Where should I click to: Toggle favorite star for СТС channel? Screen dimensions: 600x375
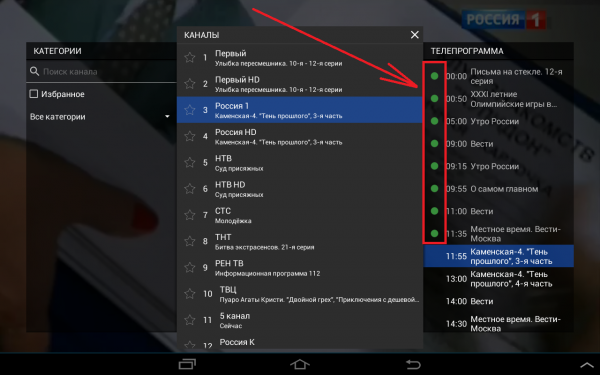click(190, 215)
